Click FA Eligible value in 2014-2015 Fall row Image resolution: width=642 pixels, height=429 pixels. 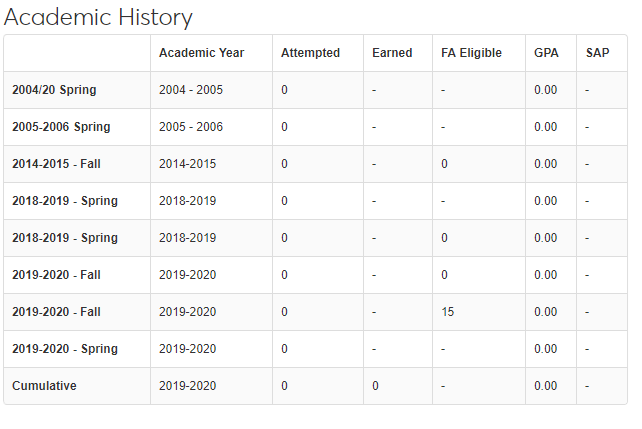click(x=444, y=164)
